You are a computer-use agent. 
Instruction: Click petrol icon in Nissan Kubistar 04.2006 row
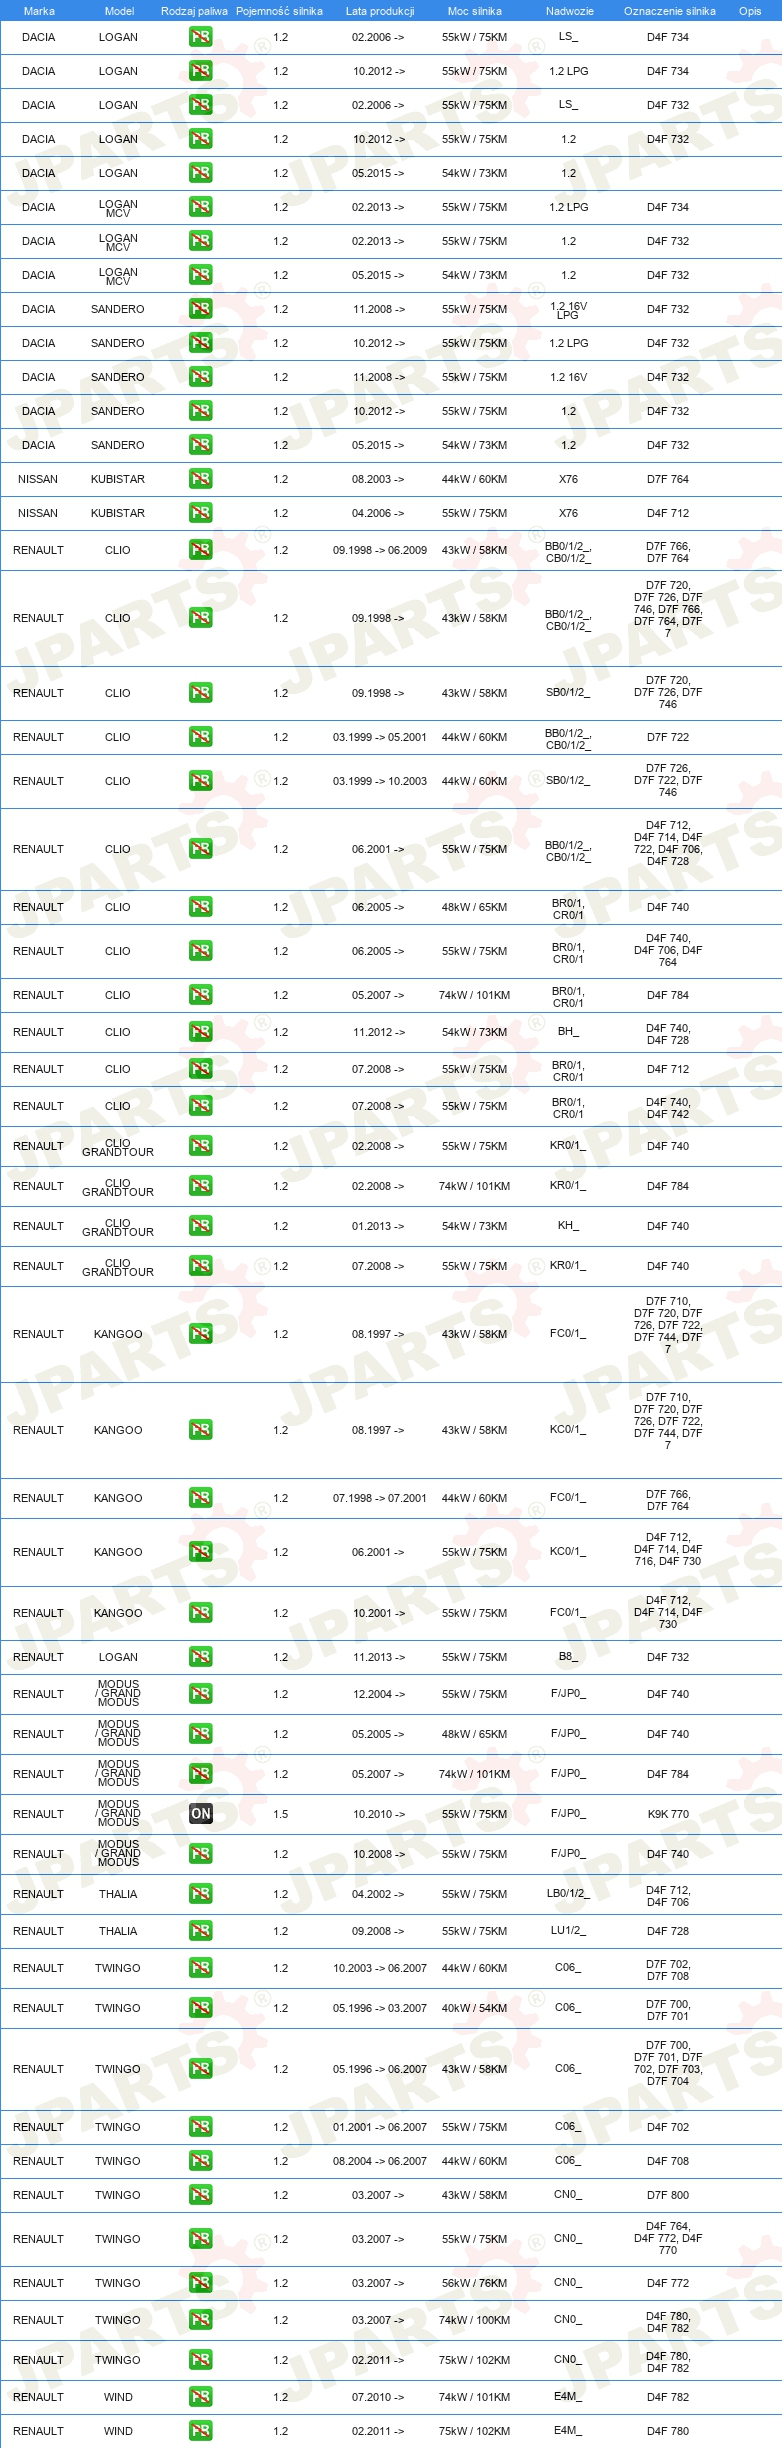tap(201, 512)
